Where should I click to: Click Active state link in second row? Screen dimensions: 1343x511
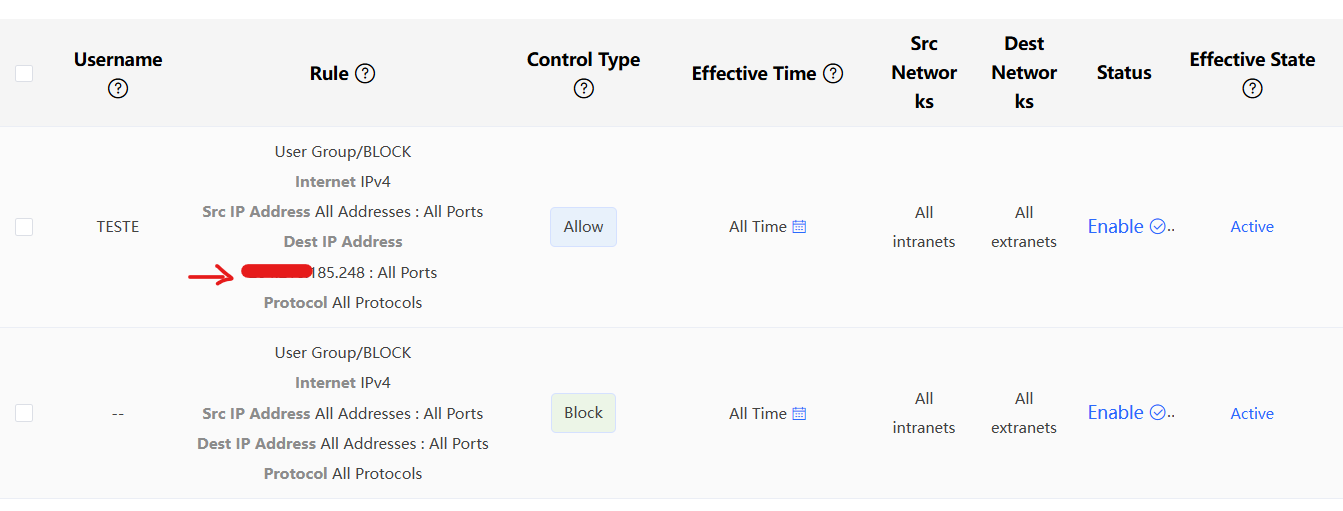pos(1252,413)
